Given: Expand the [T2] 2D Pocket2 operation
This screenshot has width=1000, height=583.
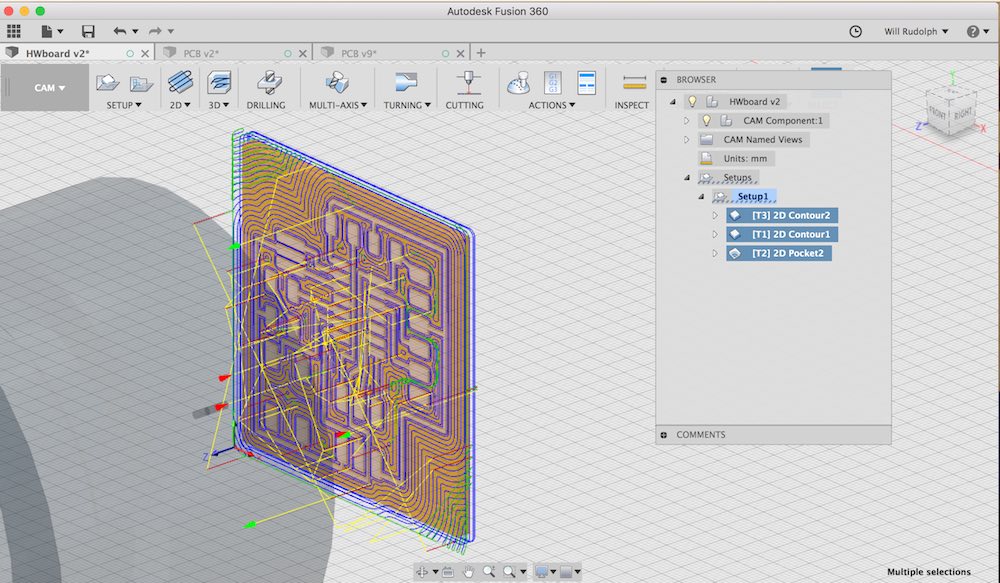Looking at the screenshot, I should pos(715,253).
